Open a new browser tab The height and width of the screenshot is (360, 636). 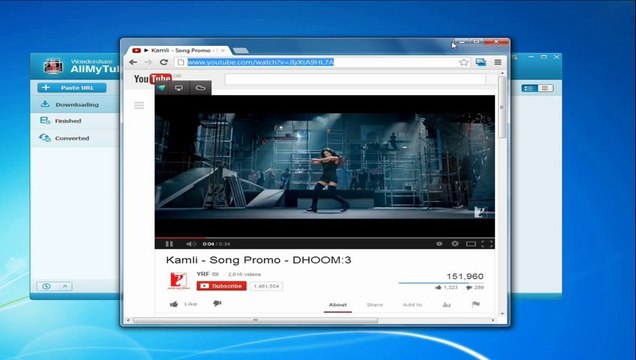241,51
